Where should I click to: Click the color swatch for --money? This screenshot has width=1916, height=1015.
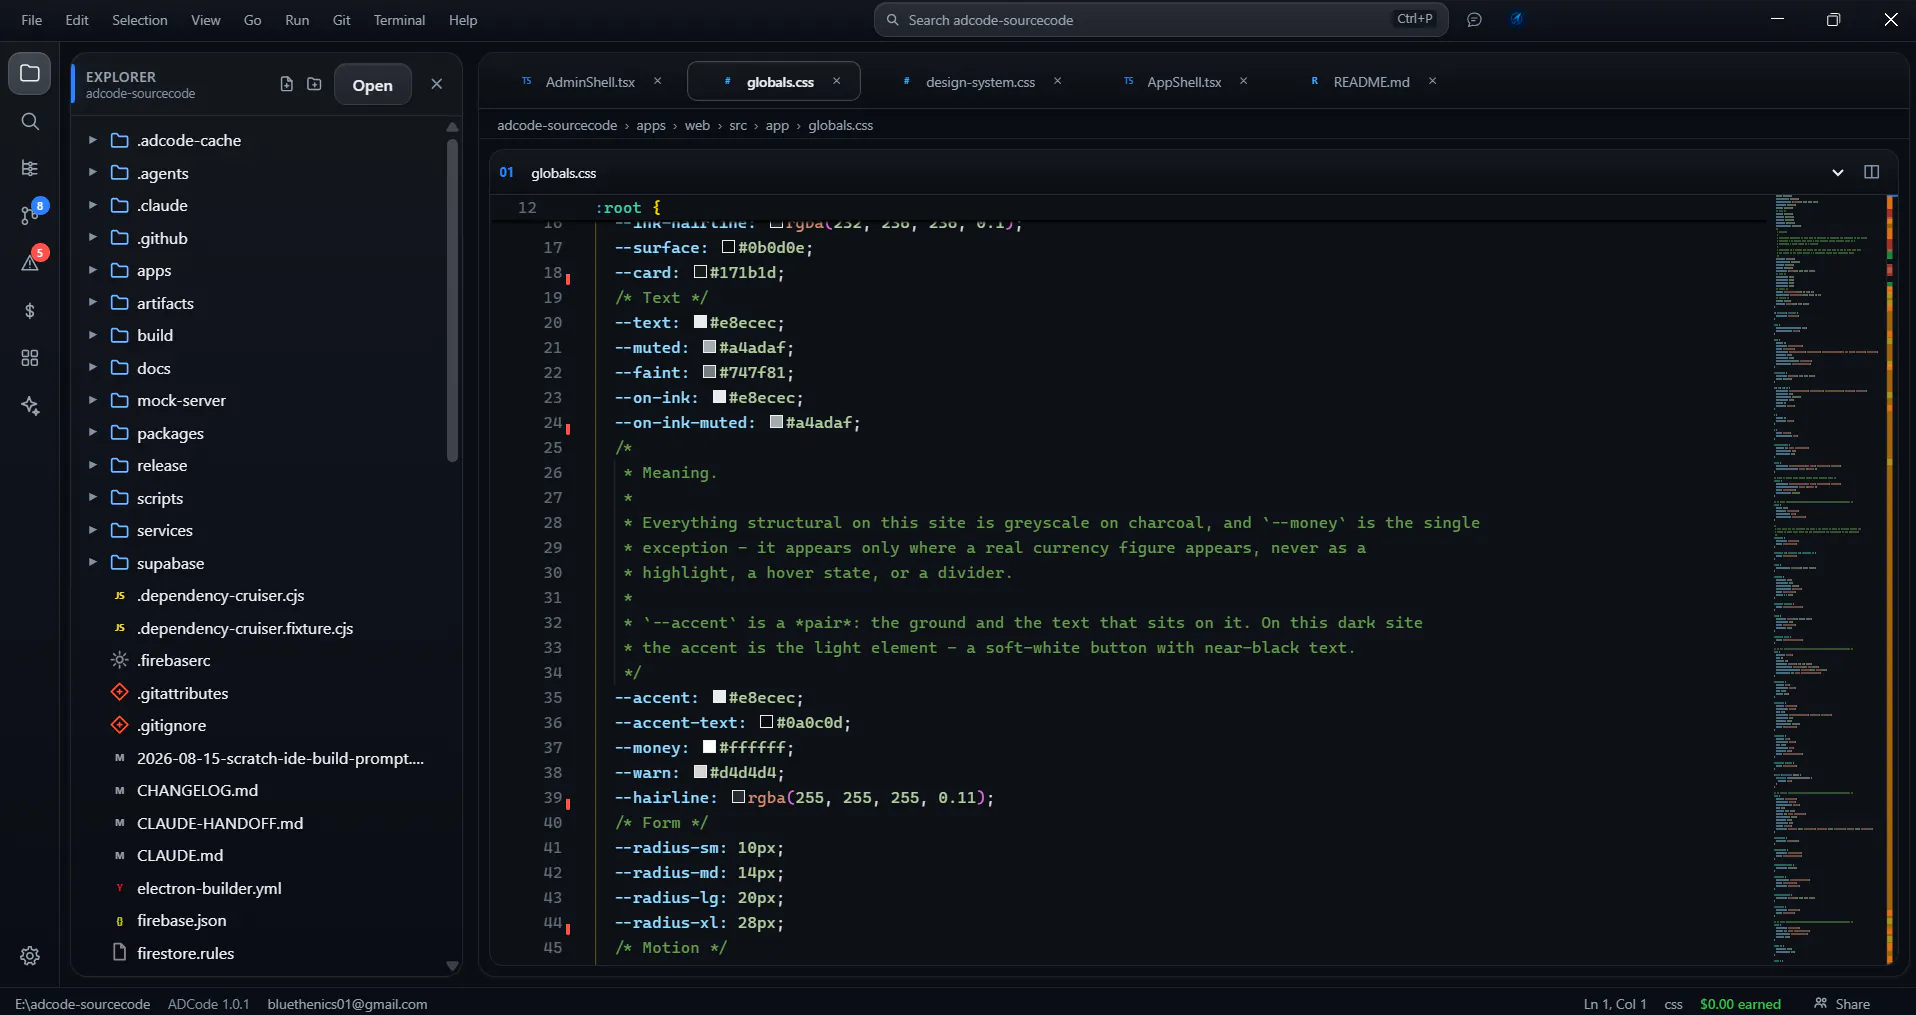pos(709,747)
